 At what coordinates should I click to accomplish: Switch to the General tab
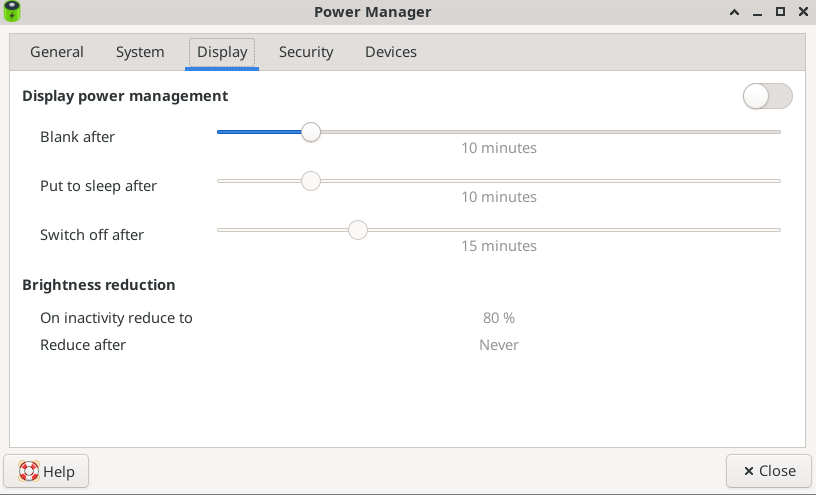tap(57, 52)
